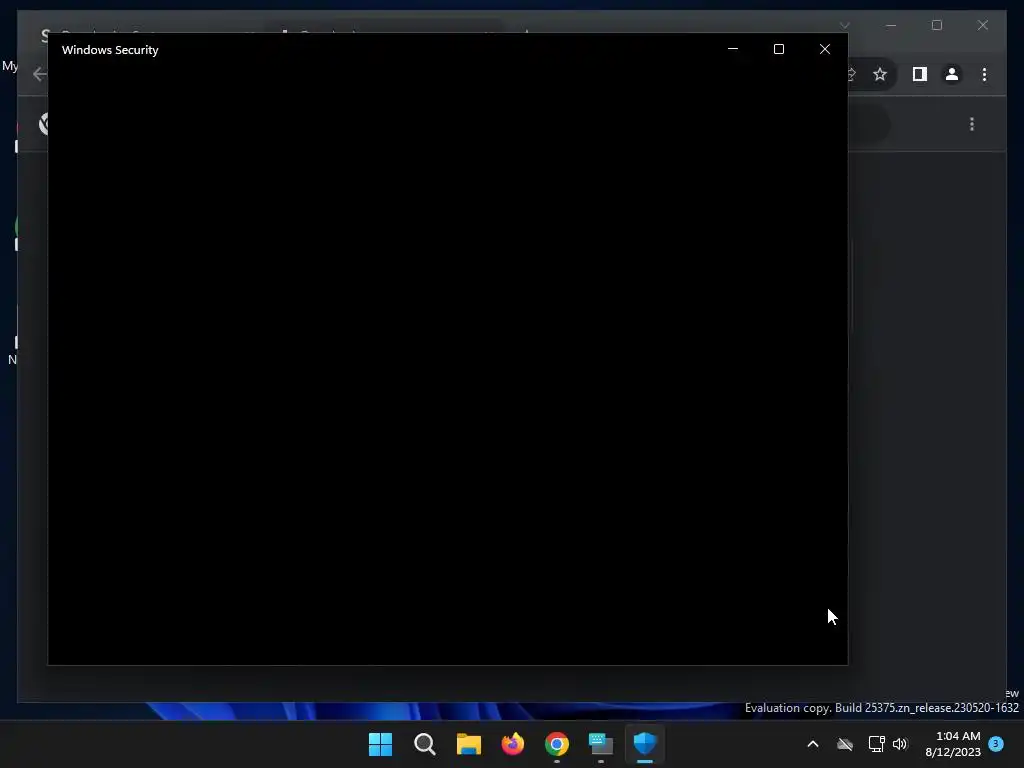Open network status tray icon
The image size is (1024, 768).
pos(876,744)
